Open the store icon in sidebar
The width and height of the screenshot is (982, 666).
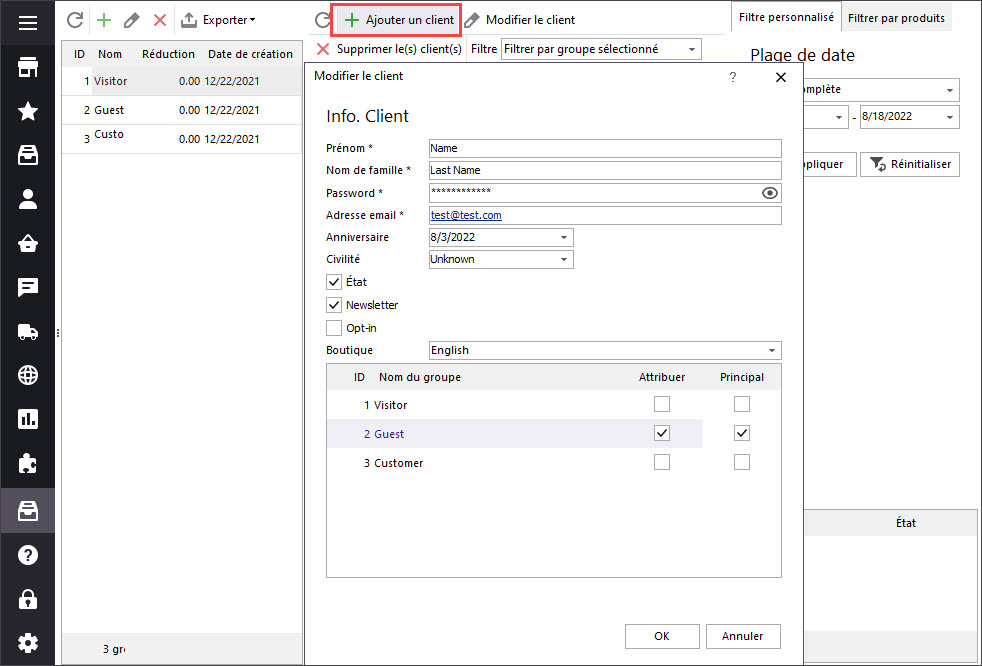[28, 67]
